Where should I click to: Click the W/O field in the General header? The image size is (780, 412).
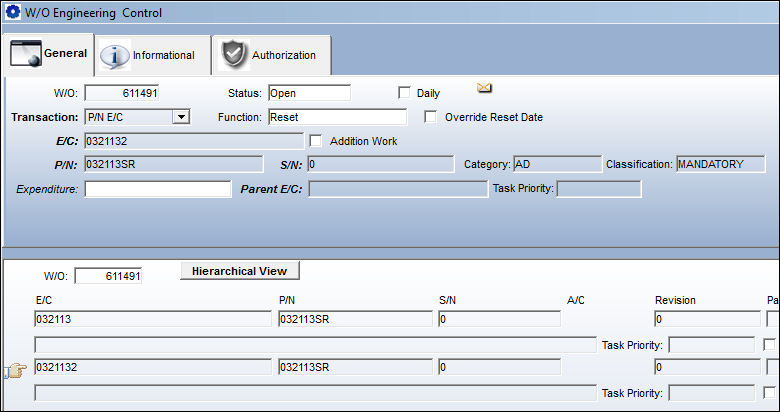tap(122, 93)
